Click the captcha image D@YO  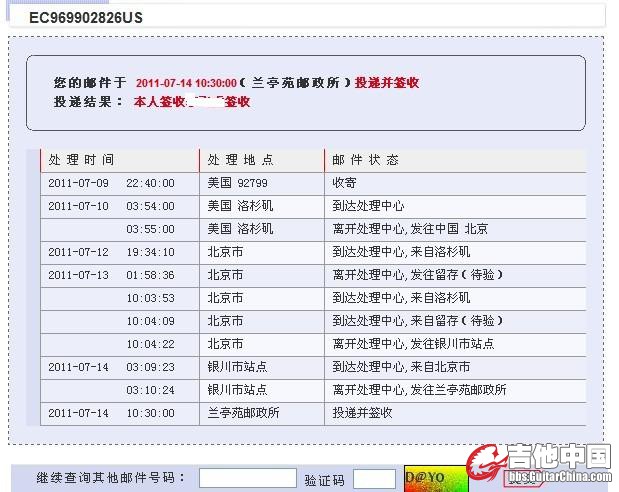[435, 478]
